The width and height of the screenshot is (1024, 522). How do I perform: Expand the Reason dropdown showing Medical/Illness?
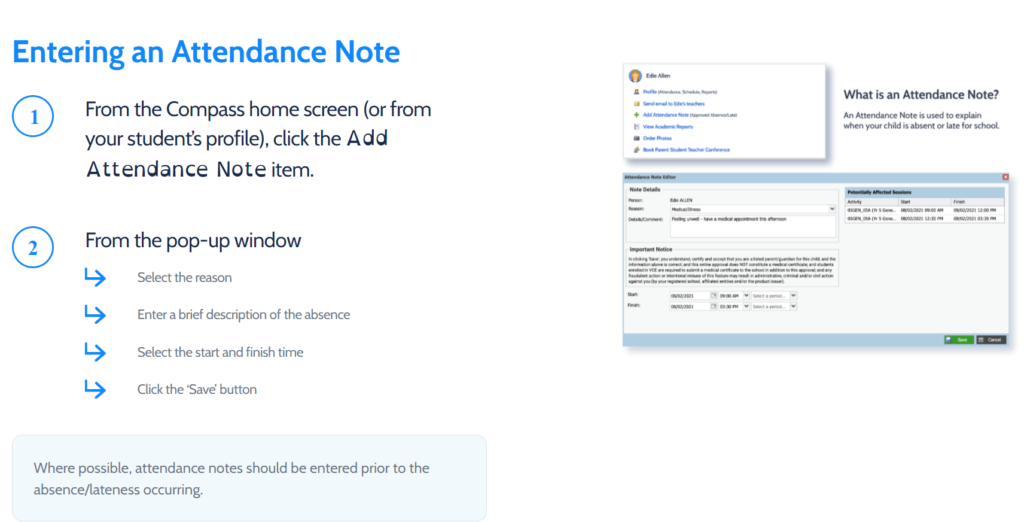(x=832, y=209)
